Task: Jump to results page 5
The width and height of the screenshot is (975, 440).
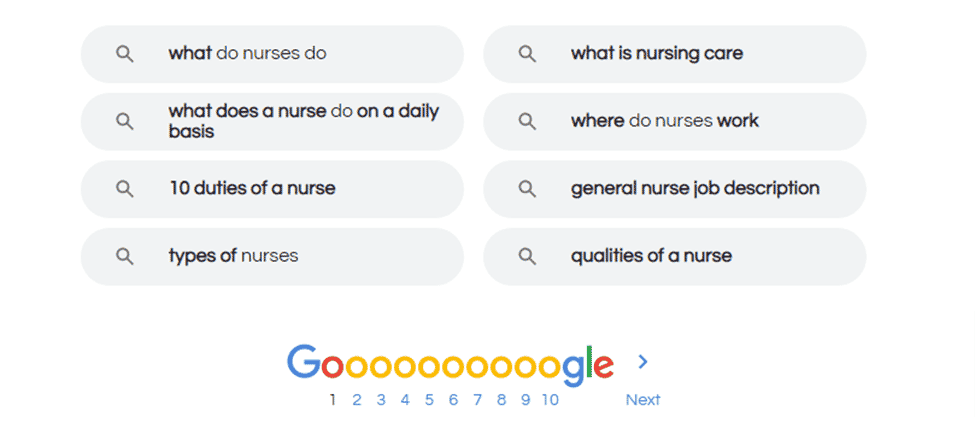Action: point(429,400)
